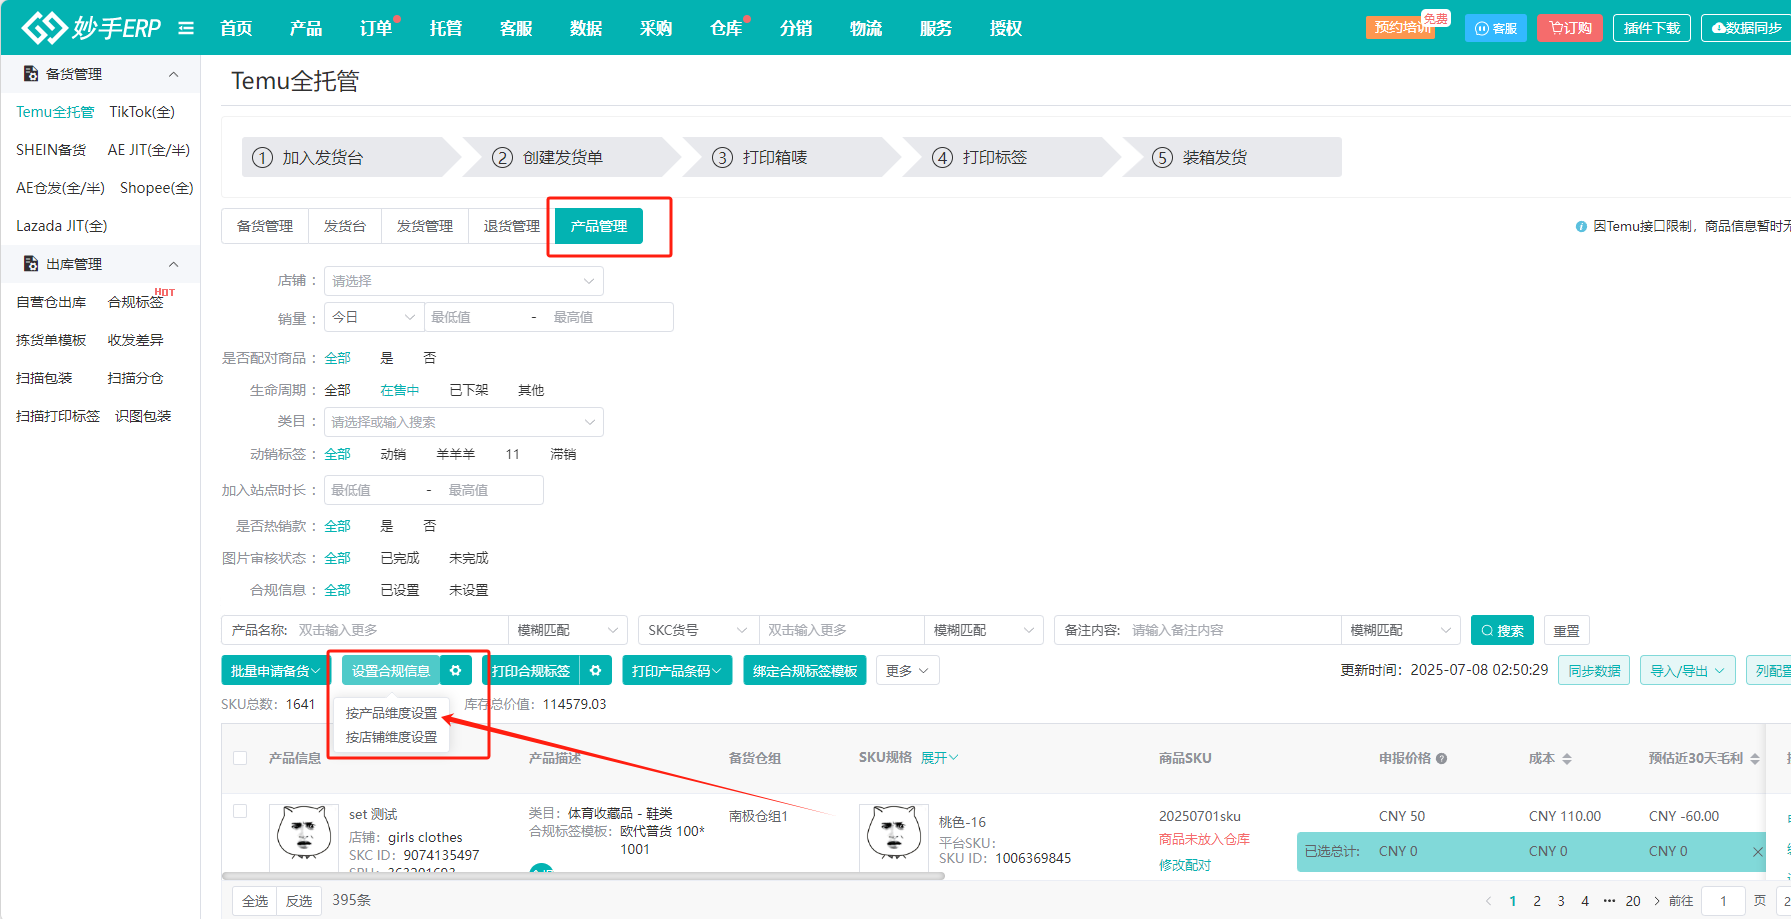Viewport: 1791px width, 919px height.
Task: Open the 店铺 select dropdown
Action: 464,281
